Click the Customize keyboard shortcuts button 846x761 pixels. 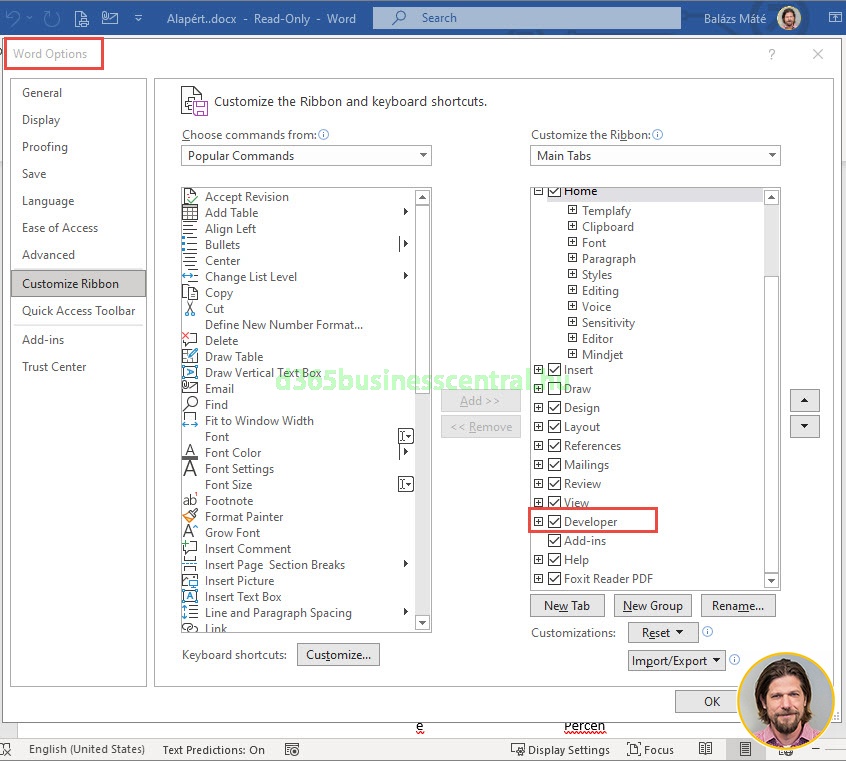338,655
